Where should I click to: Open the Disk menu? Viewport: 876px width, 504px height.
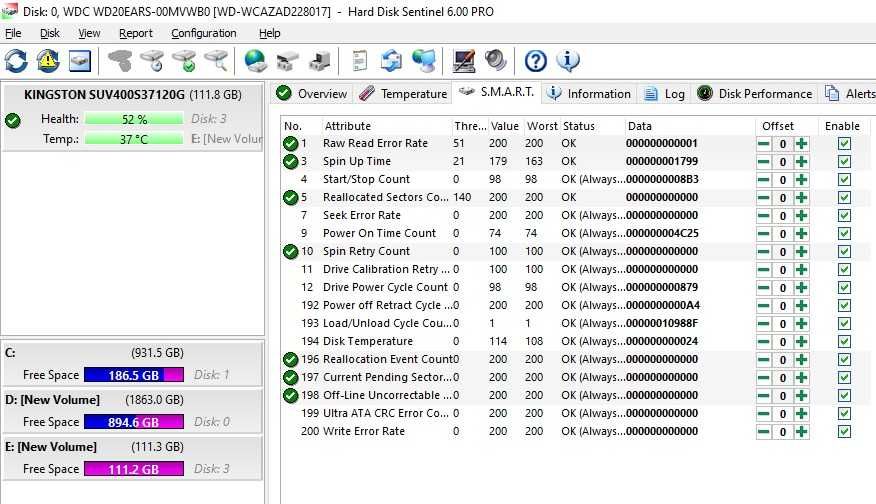click(x=50, y=33)
